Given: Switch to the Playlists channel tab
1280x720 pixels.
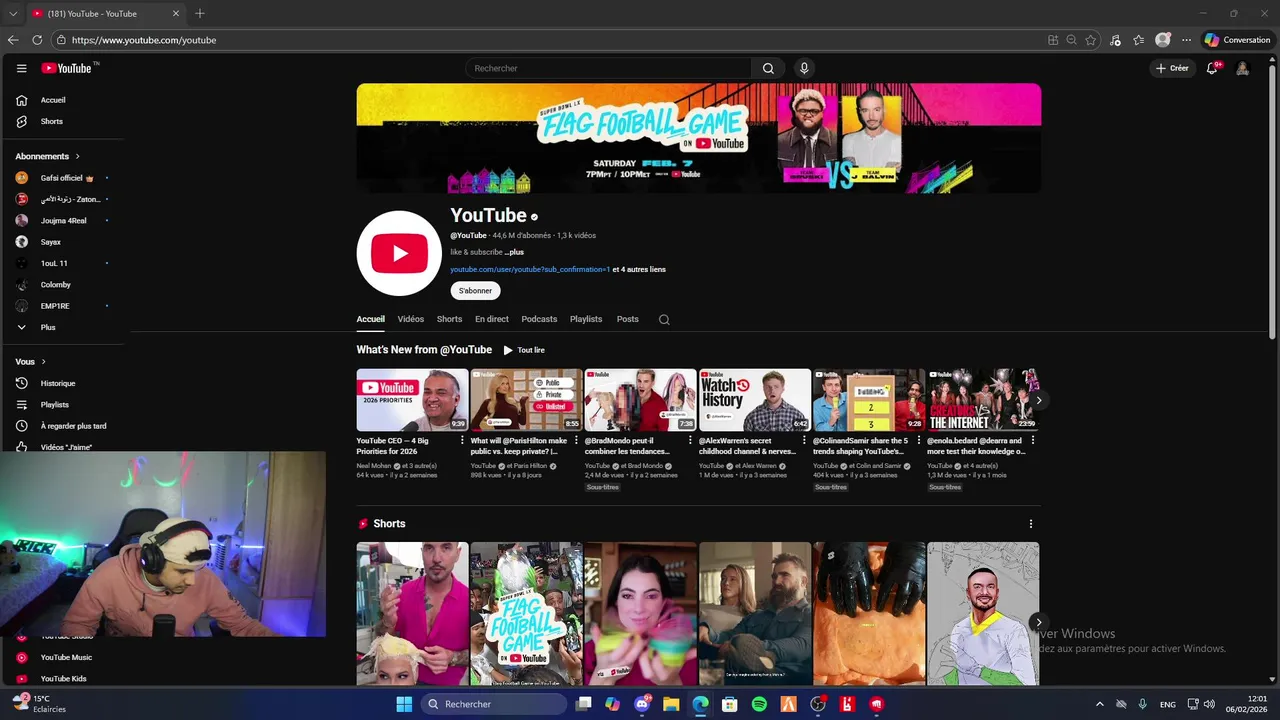Looking at the screenshot, I should pyautogui.click(x=586, y=319).
